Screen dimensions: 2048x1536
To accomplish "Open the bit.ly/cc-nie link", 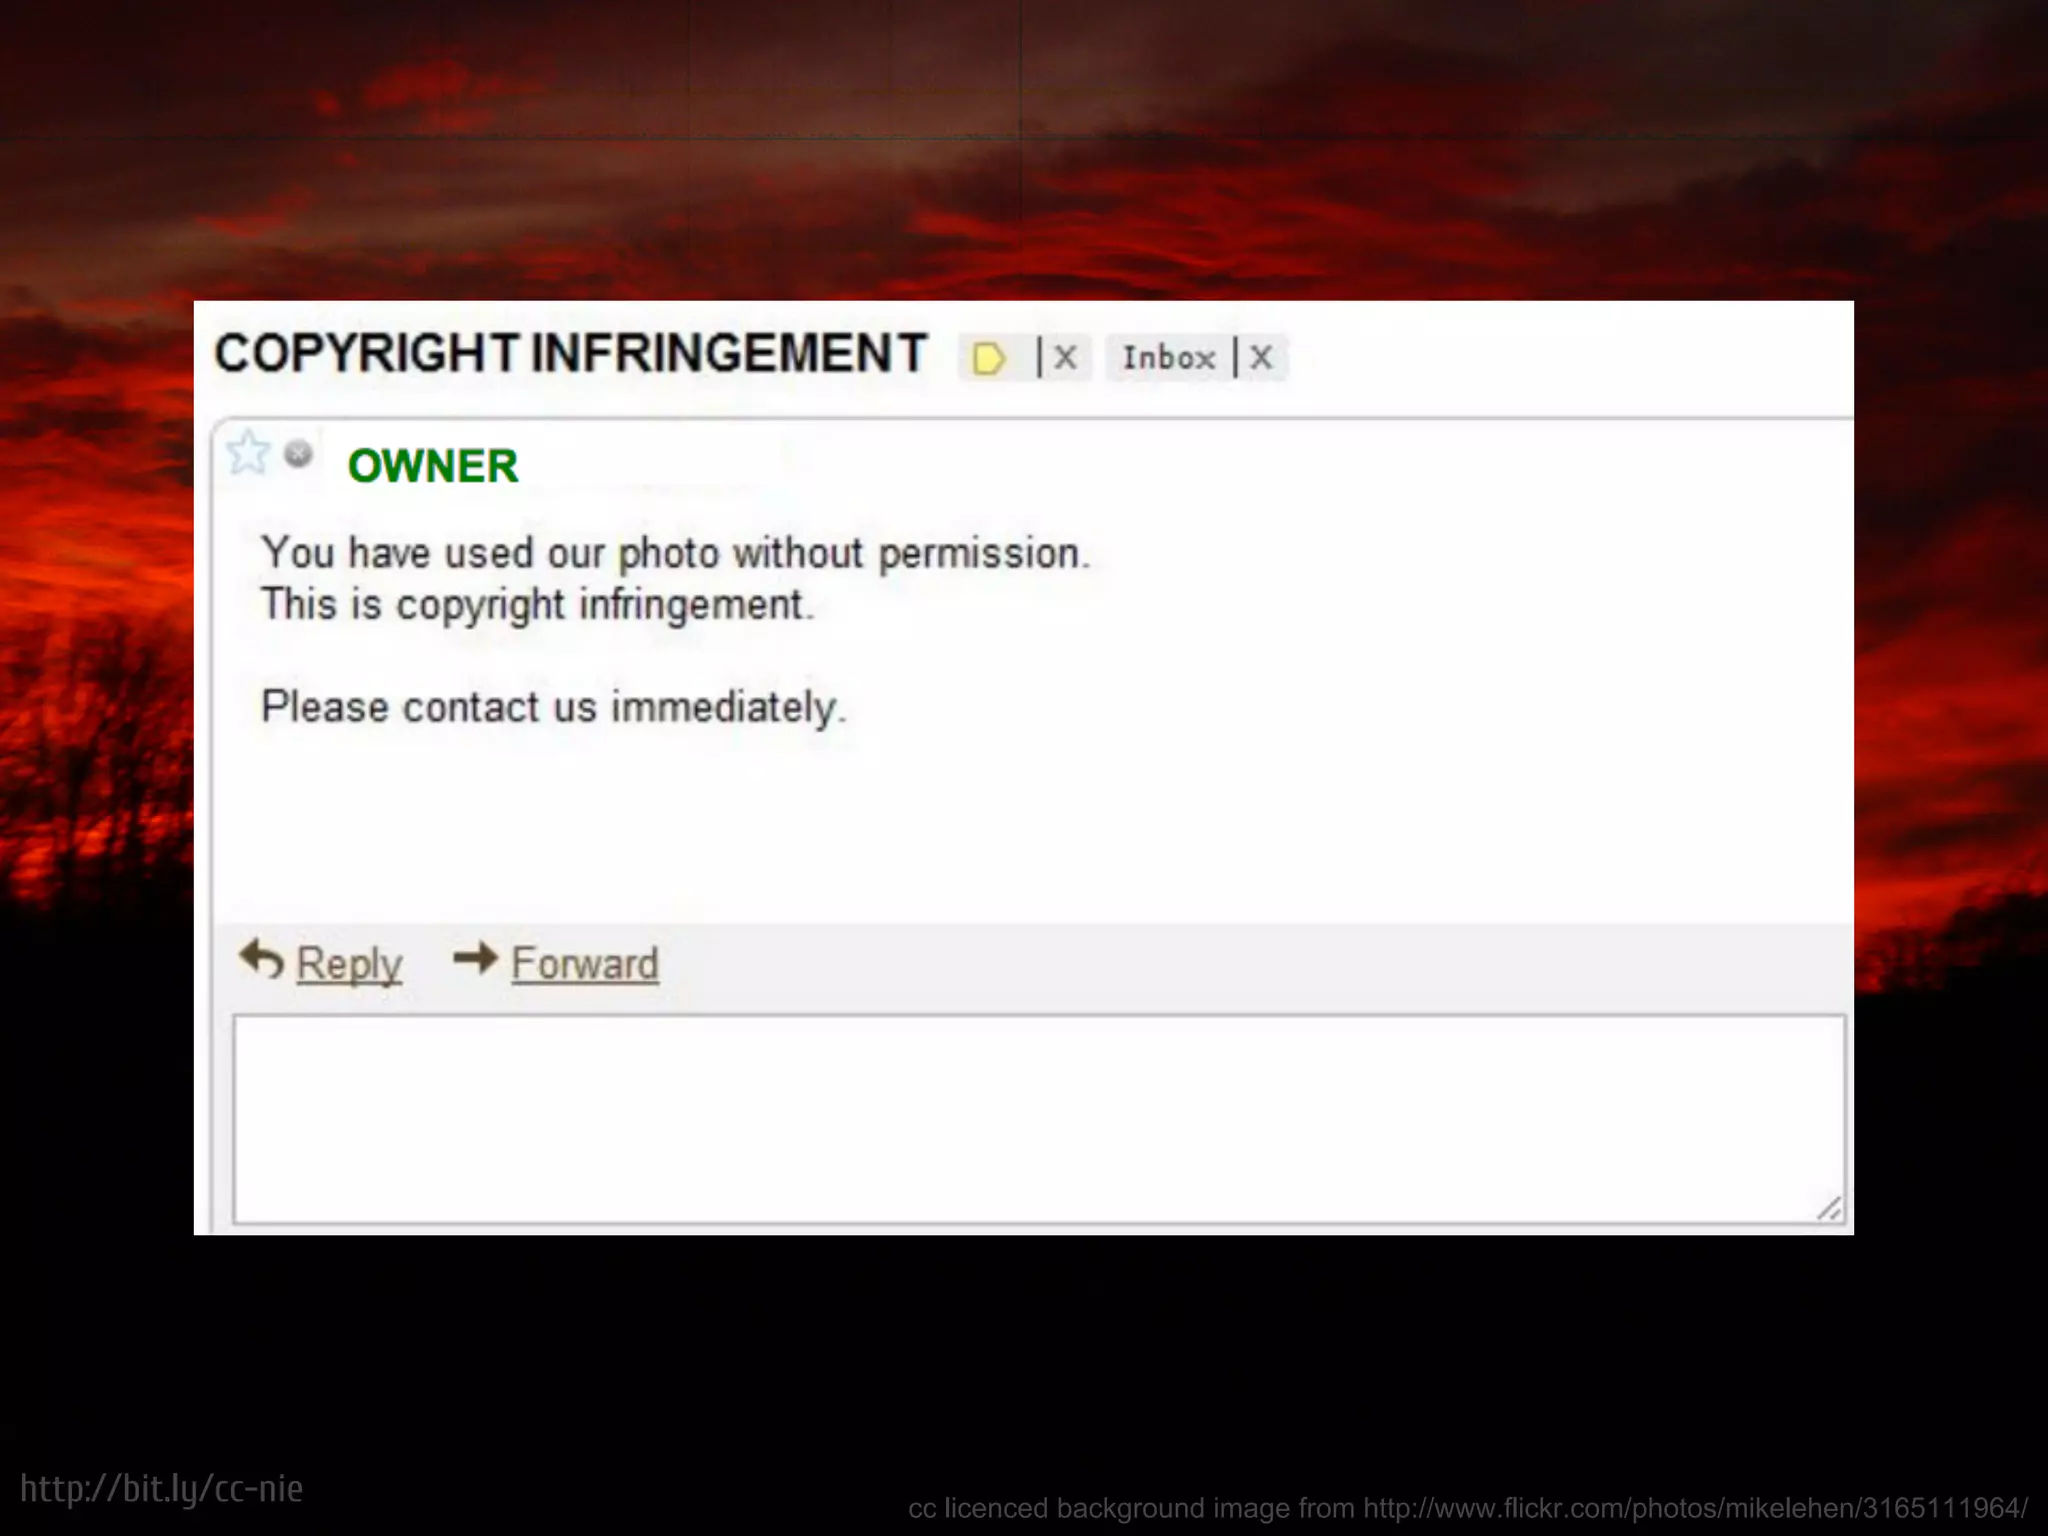I will tap(162, 1489).
